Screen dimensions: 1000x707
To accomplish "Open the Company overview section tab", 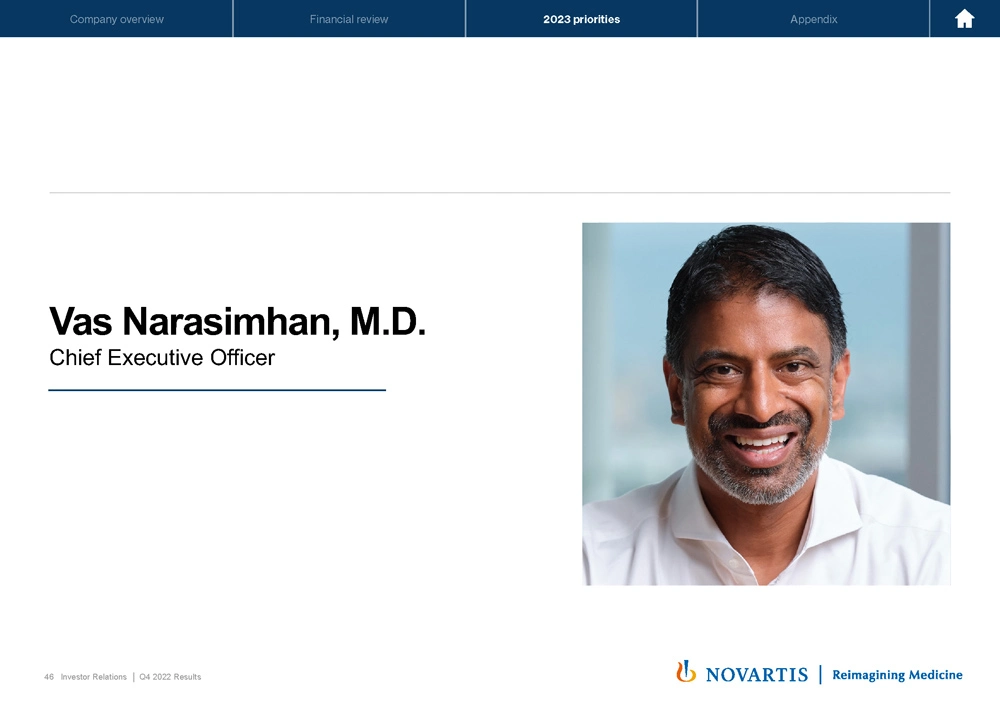I will click(117, 19).
